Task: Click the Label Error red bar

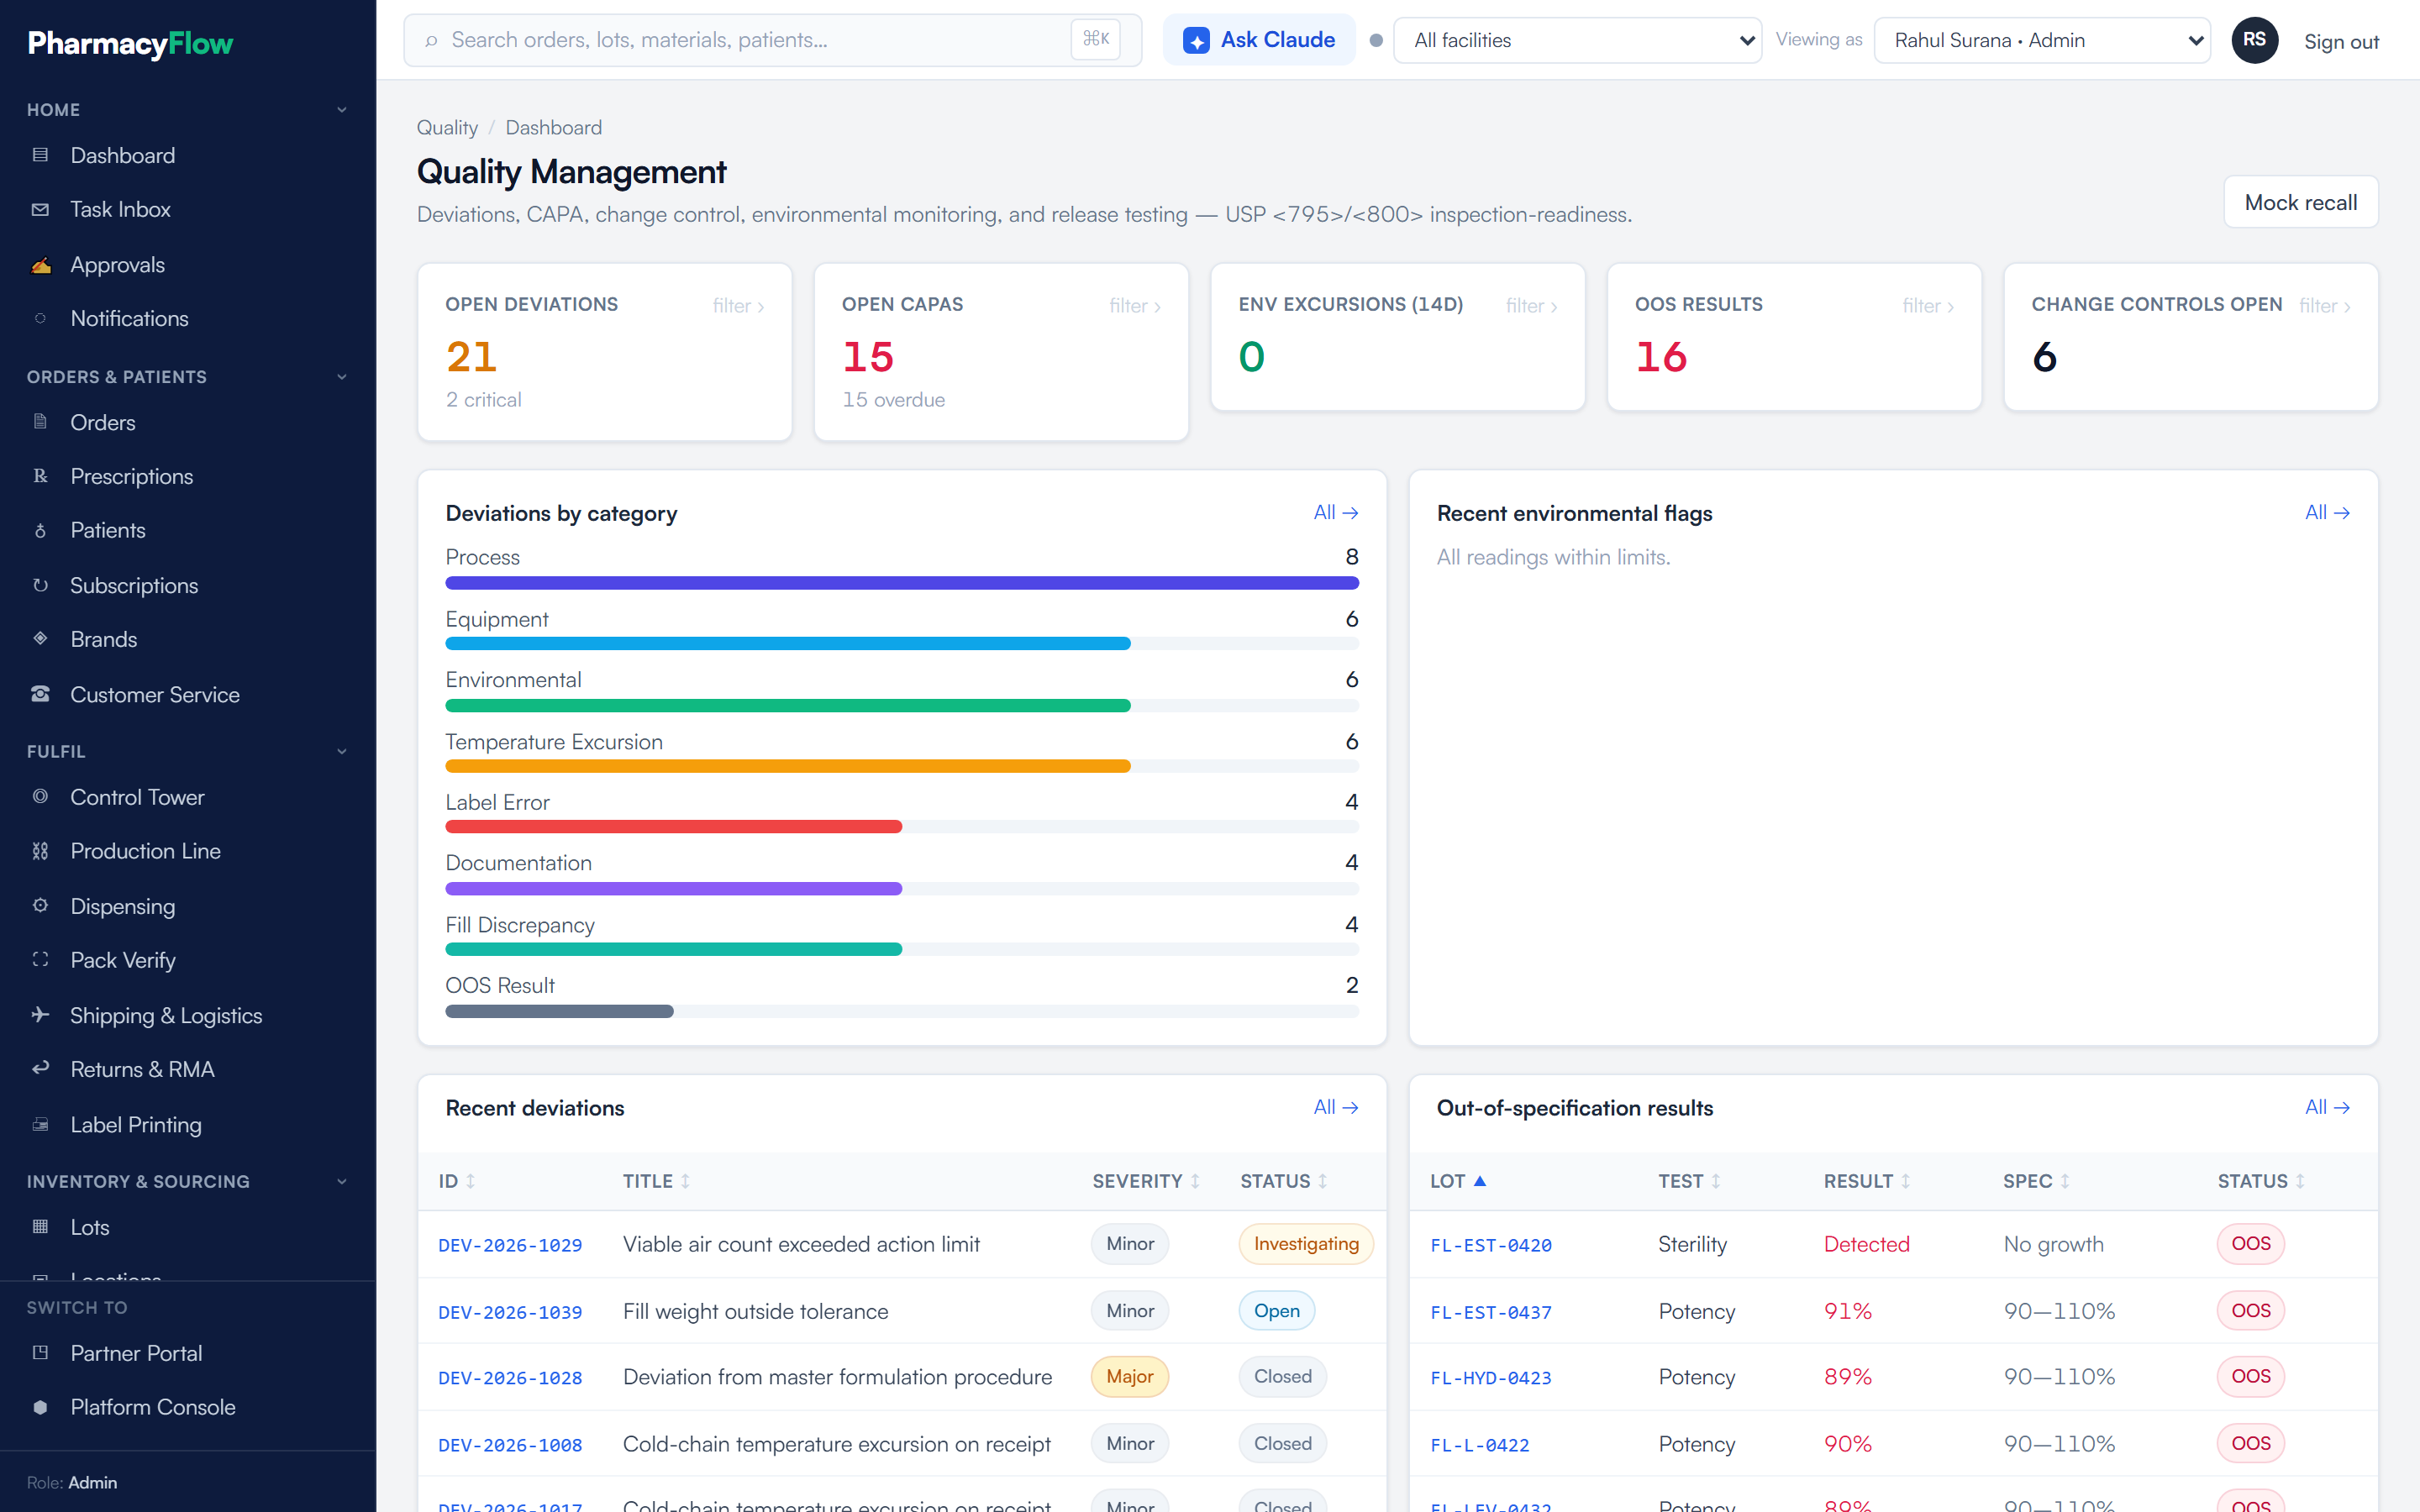Action: click(674, 827)
